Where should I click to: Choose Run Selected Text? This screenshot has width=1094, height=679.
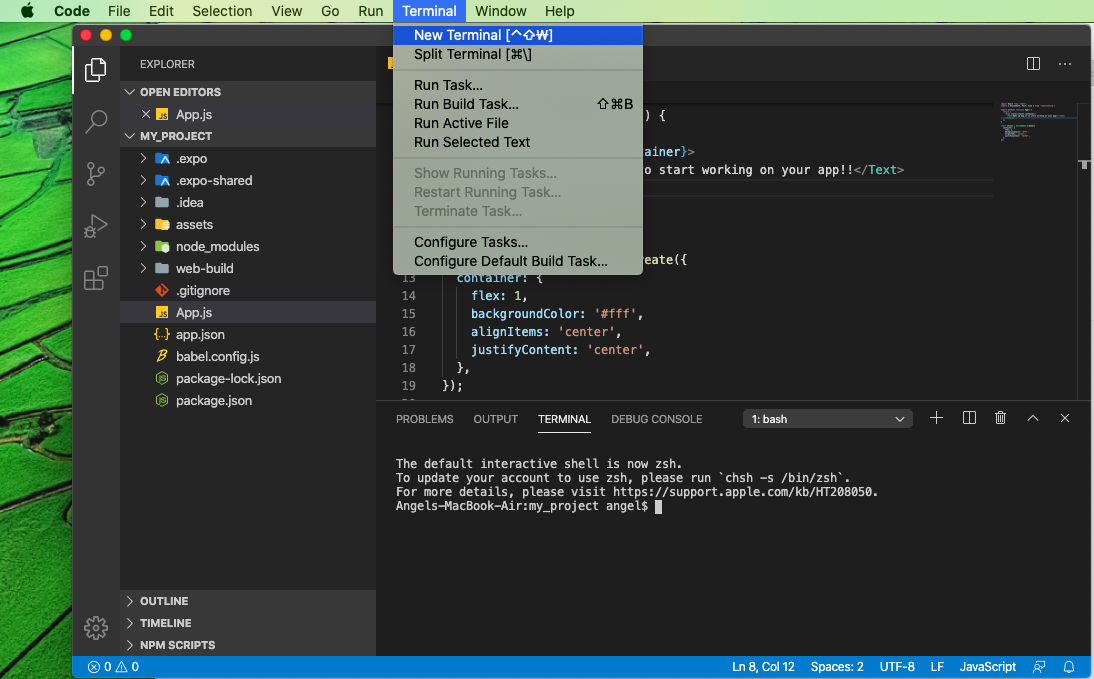[x=518, y=142]
